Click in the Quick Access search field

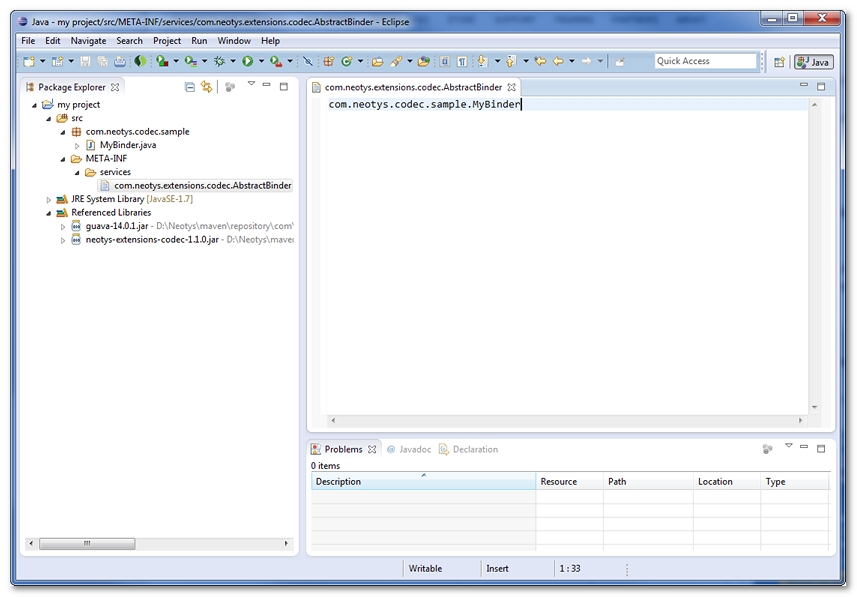[x=705, y=62]
